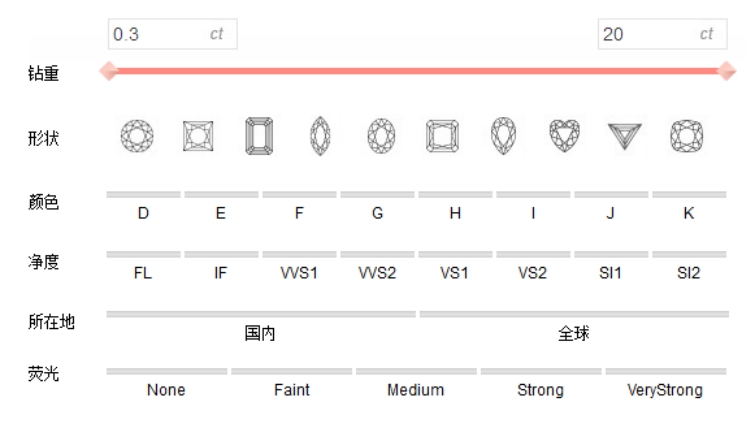Choose the oval diamond shape
748x422 pixels.
(379, 136)
